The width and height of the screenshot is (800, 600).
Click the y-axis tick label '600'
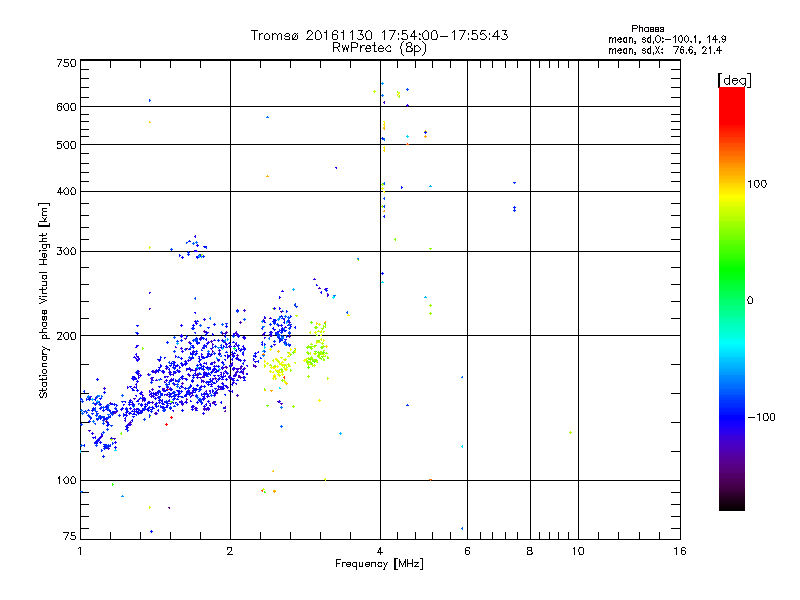pos(66,107)
